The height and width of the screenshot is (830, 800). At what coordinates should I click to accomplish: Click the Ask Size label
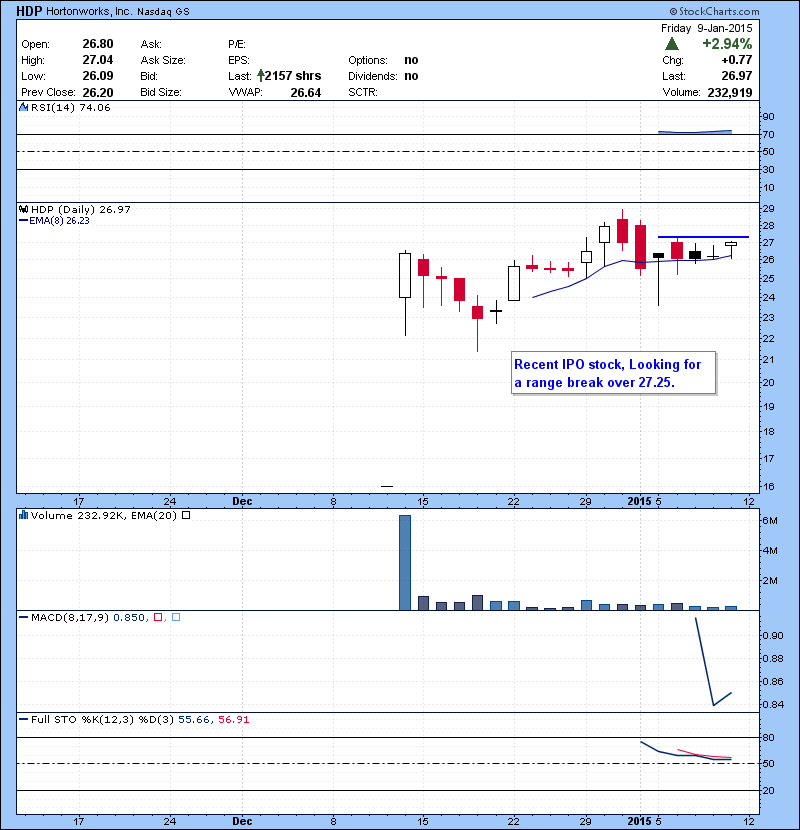point(163,60)
